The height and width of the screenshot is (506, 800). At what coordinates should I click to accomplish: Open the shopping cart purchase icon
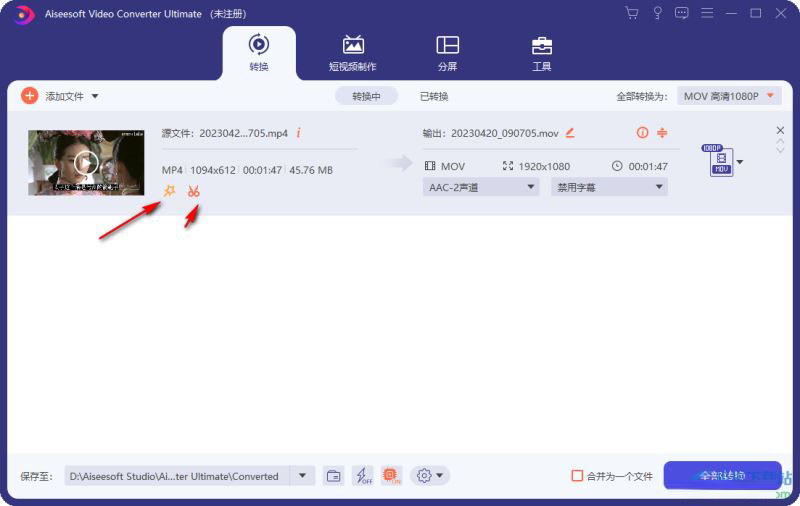[632, 13]
